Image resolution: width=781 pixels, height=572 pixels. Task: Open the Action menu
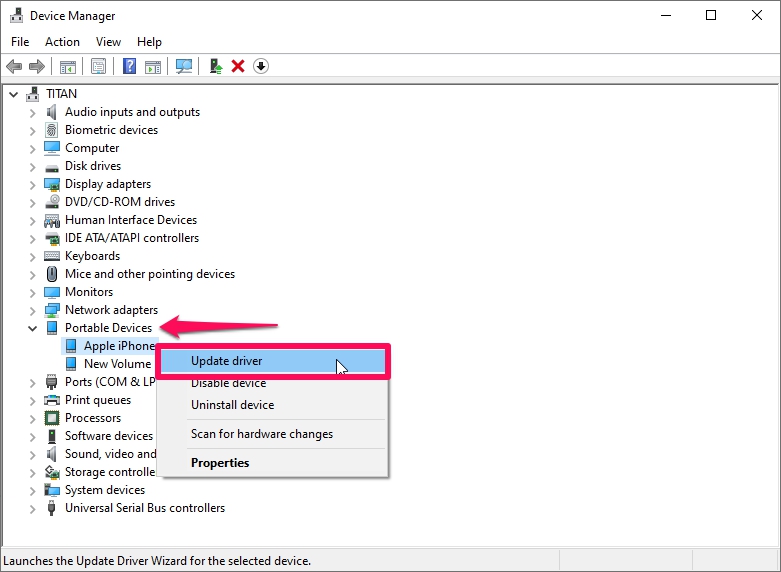pyautogui.click(x=62, y=42)
